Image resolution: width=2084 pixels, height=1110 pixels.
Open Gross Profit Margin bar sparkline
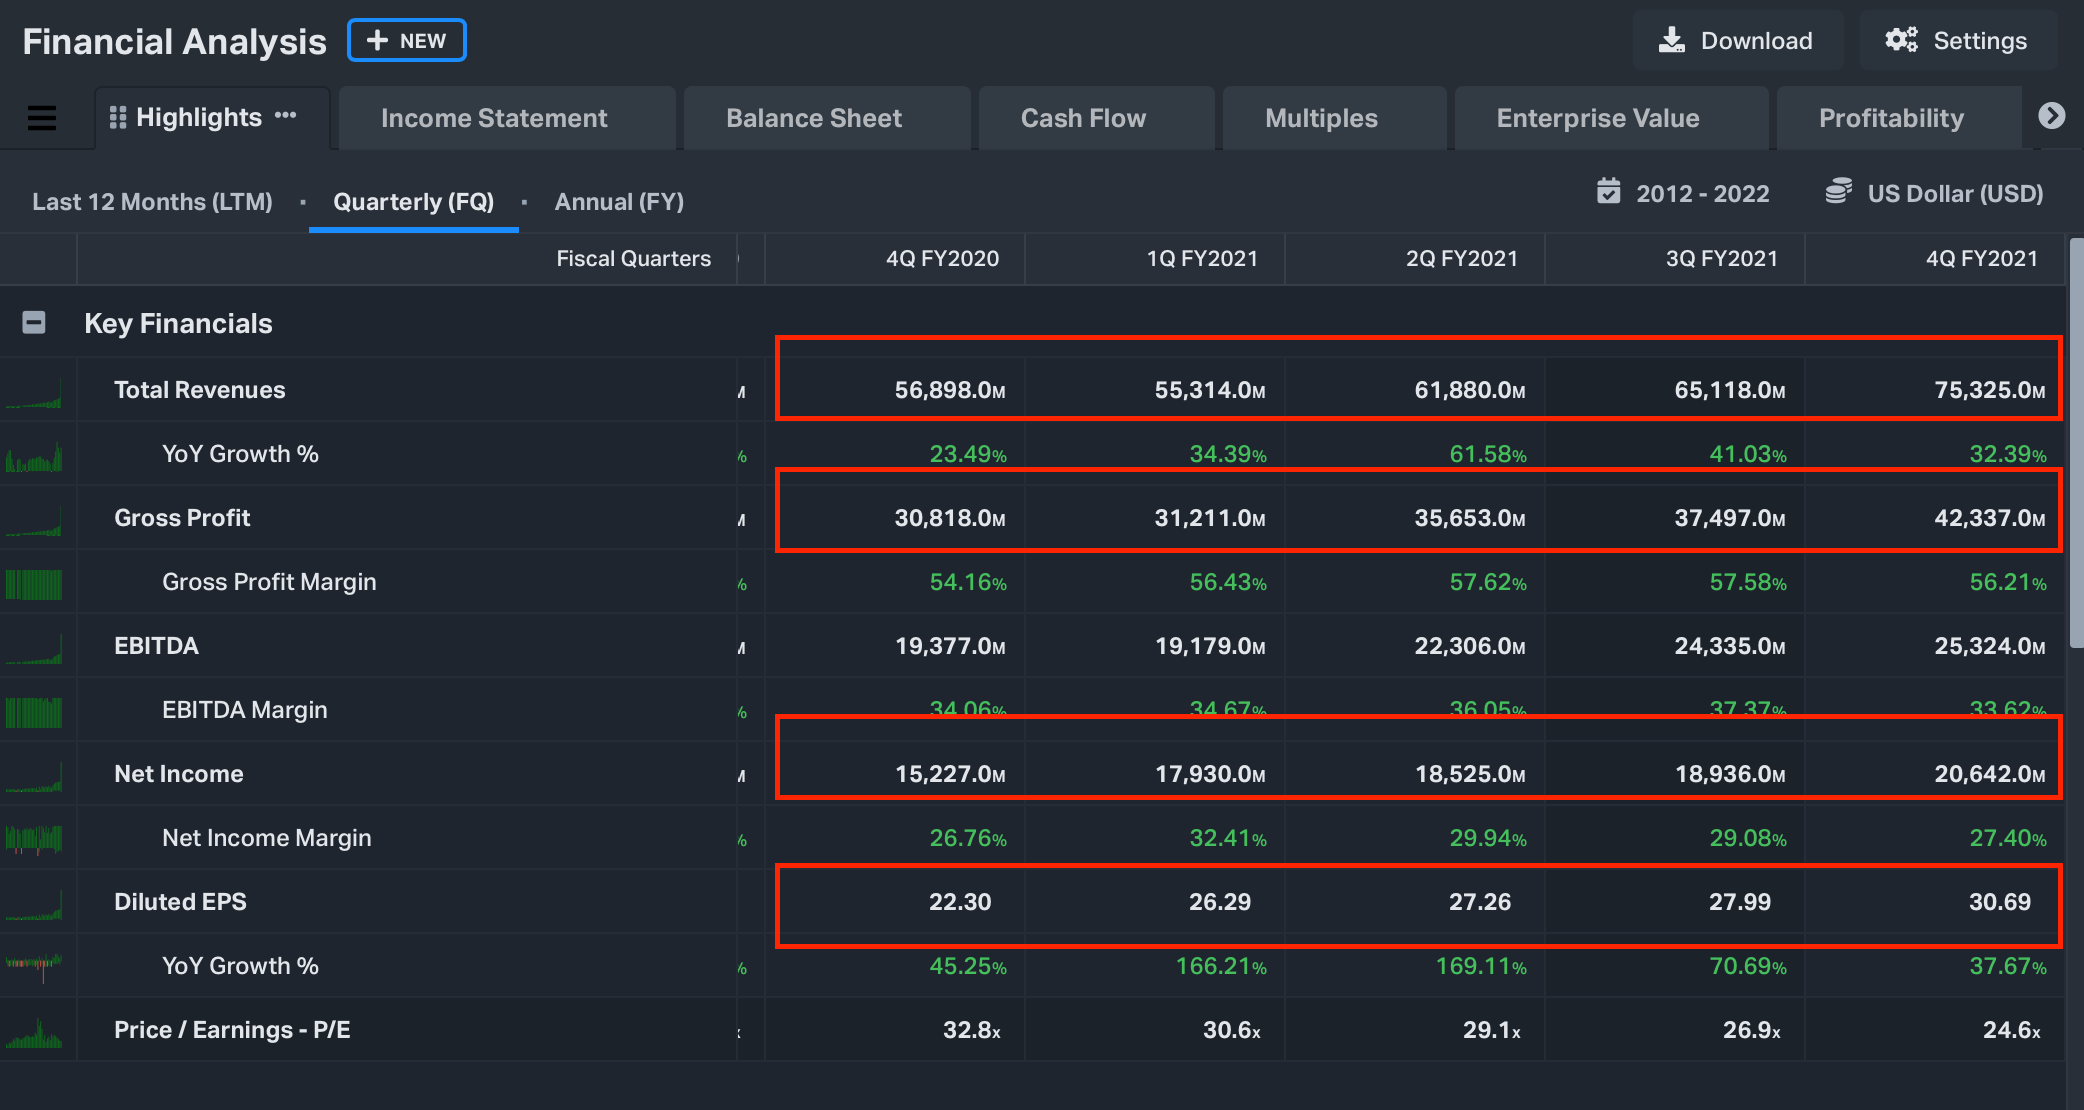pyautogui.click(x=34, y=583)
